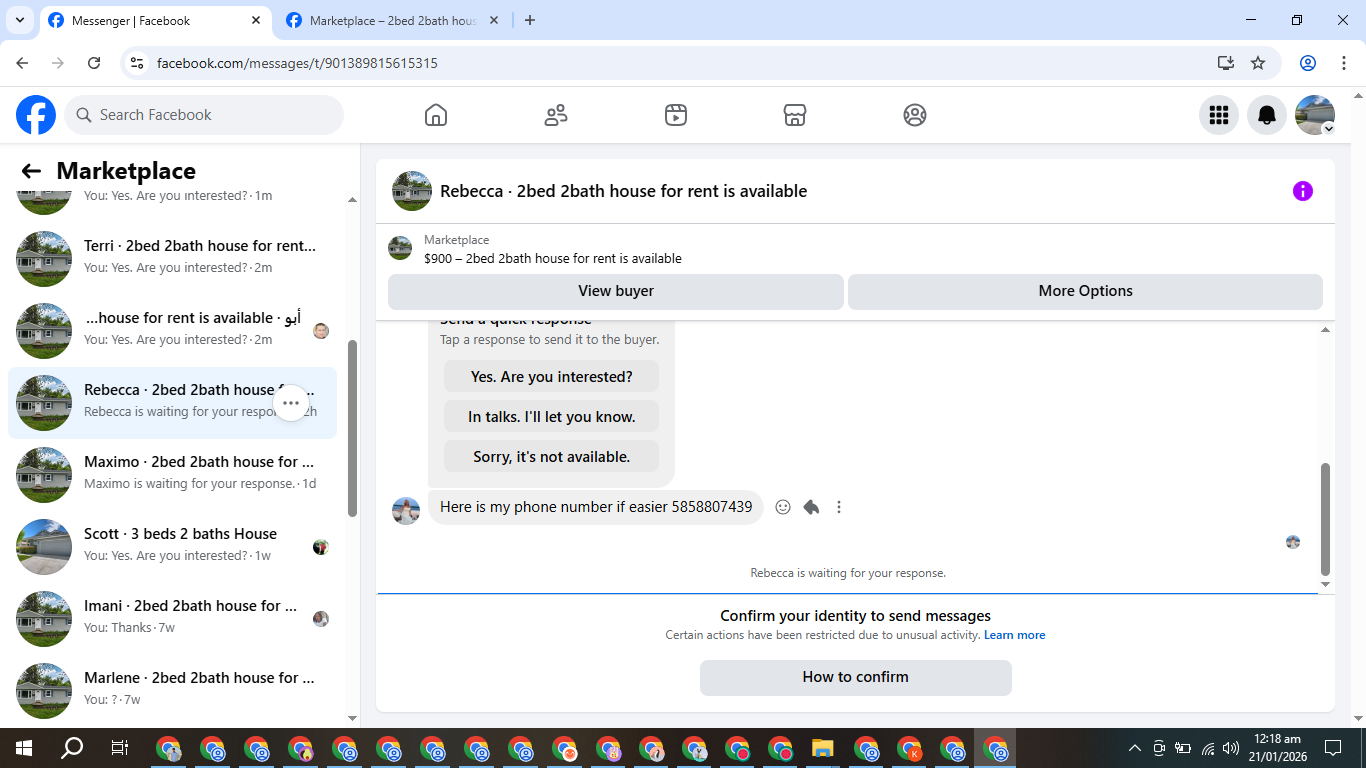Screen dimensions: 1366x768
Task: Click the Facebook logo
Action: pos(36,115)
